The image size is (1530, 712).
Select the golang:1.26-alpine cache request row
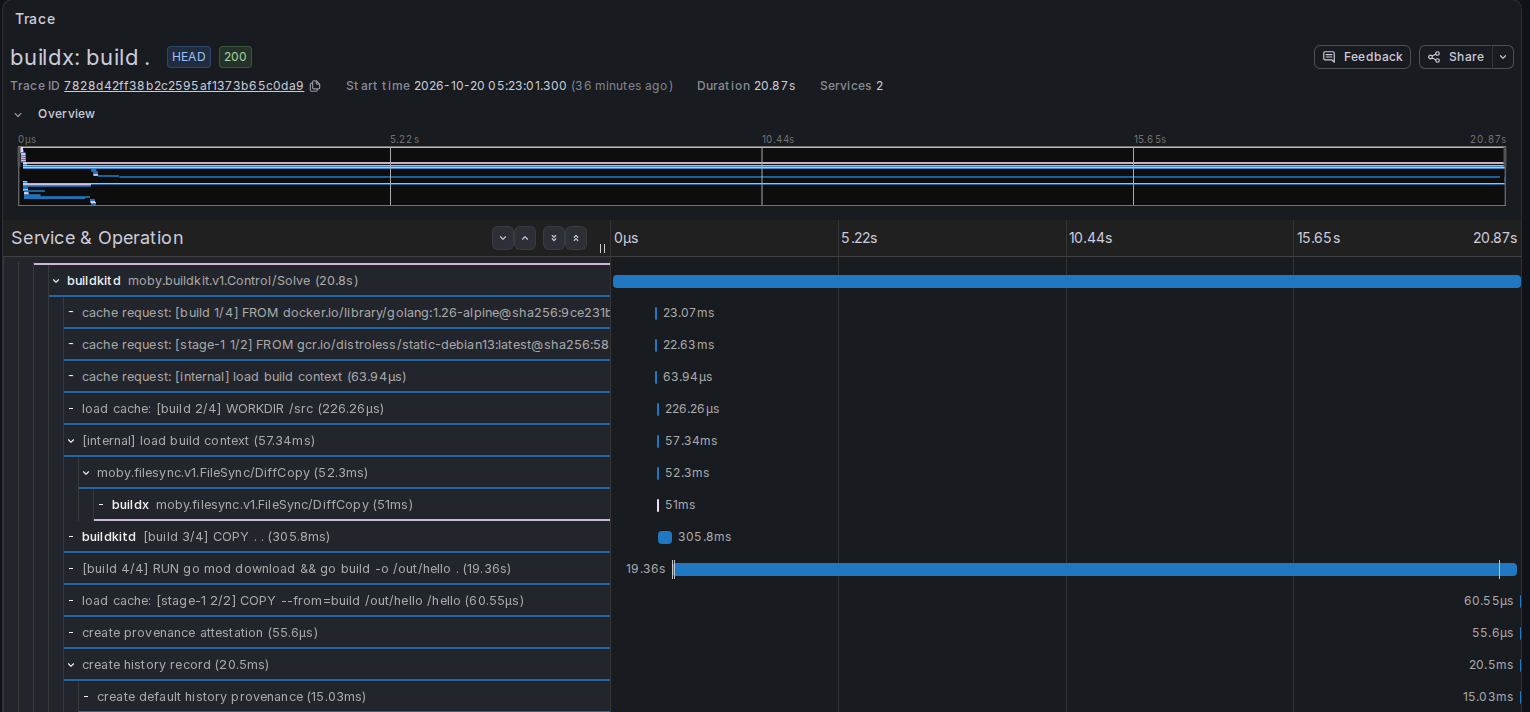pos(338,313)
